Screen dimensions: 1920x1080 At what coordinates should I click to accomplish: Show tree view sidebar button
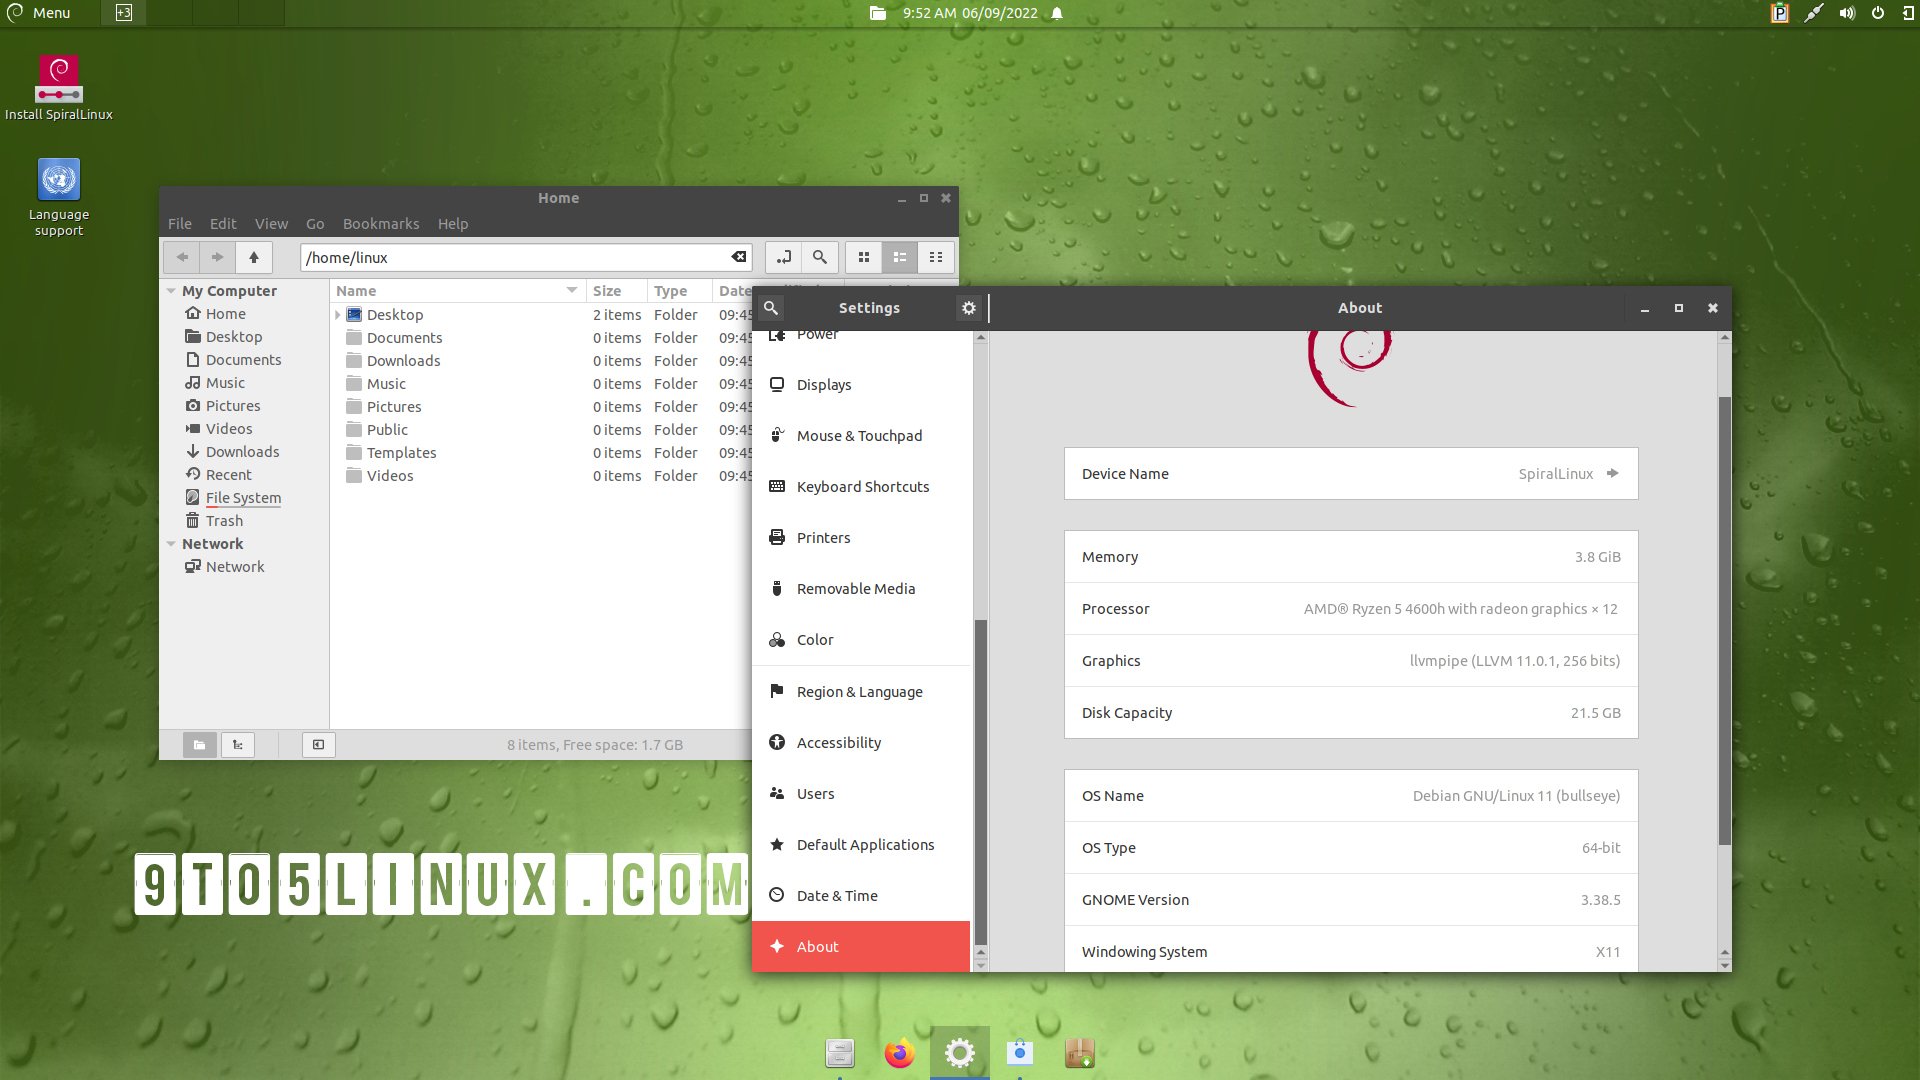click(x=238, y=744)
